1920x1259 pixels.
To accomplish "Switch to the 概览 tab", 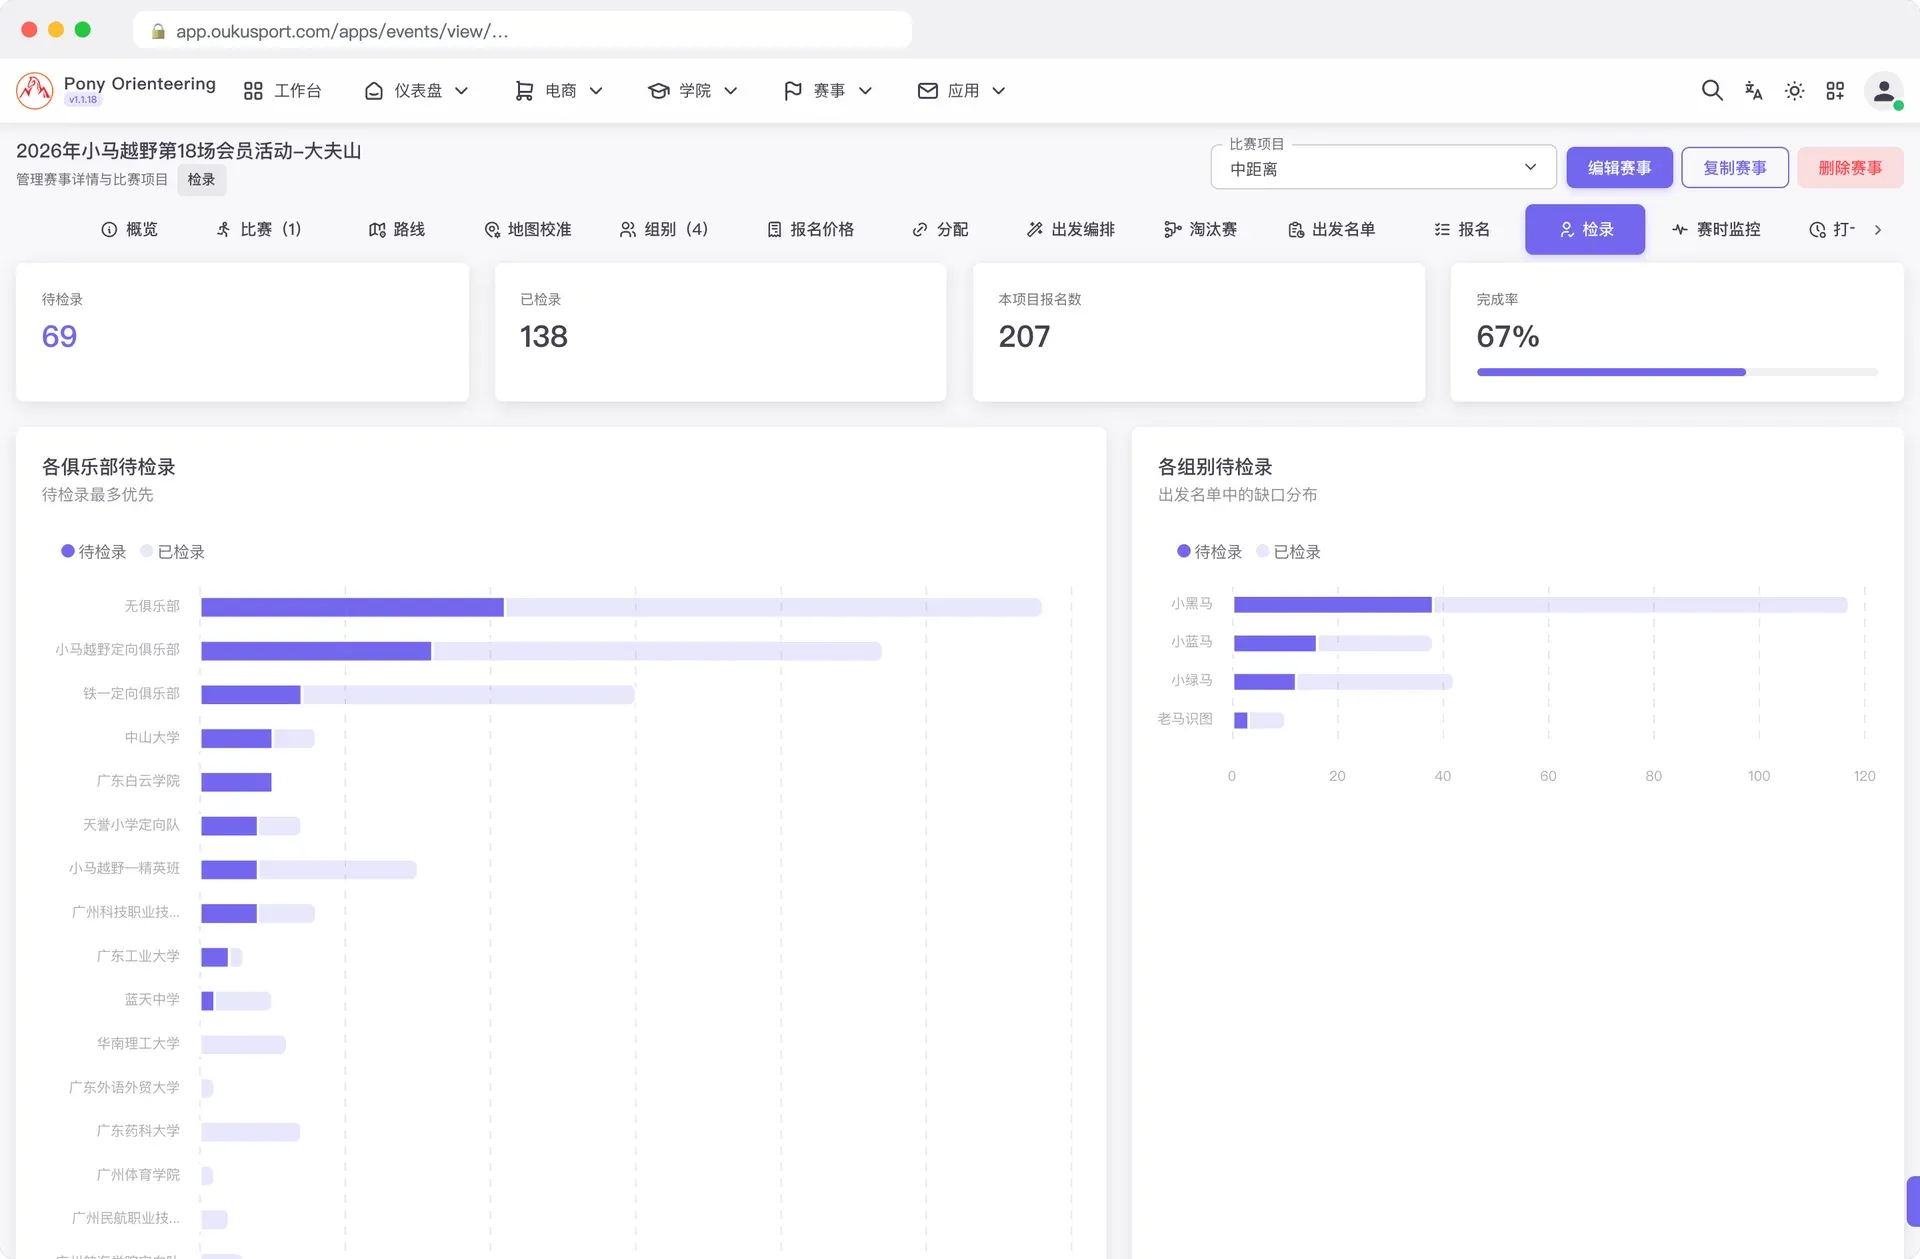I will click(129, 230).
